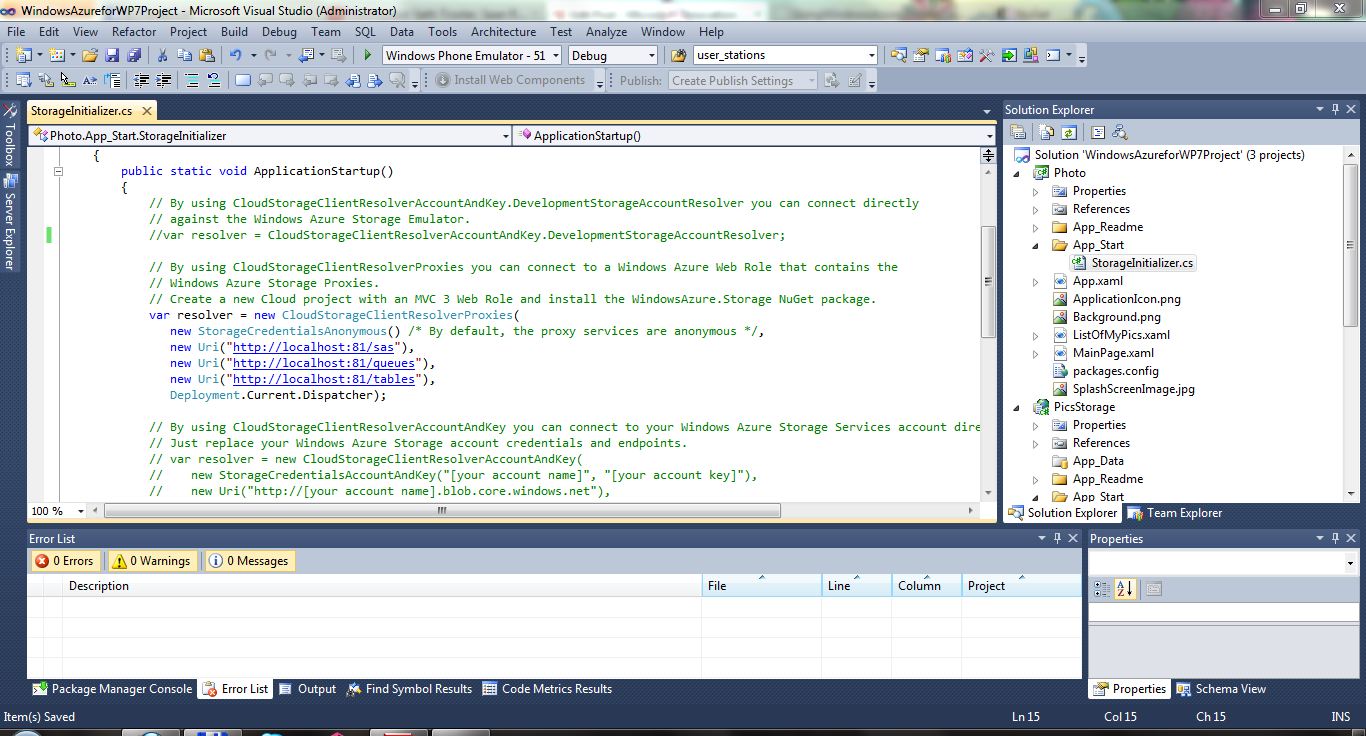Open the Refactor menu
The width and height of the screenshot is (1366, 736).
[133, 32]
